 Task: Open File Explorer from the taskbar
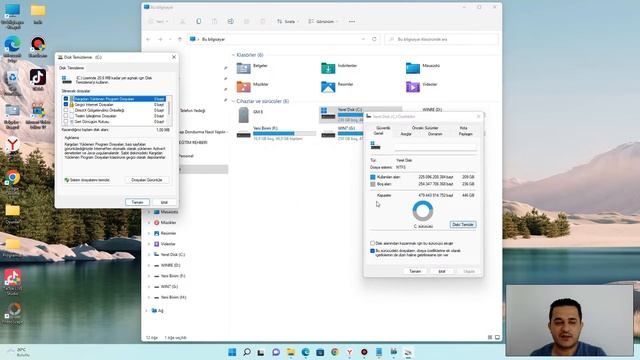(291, 352)
